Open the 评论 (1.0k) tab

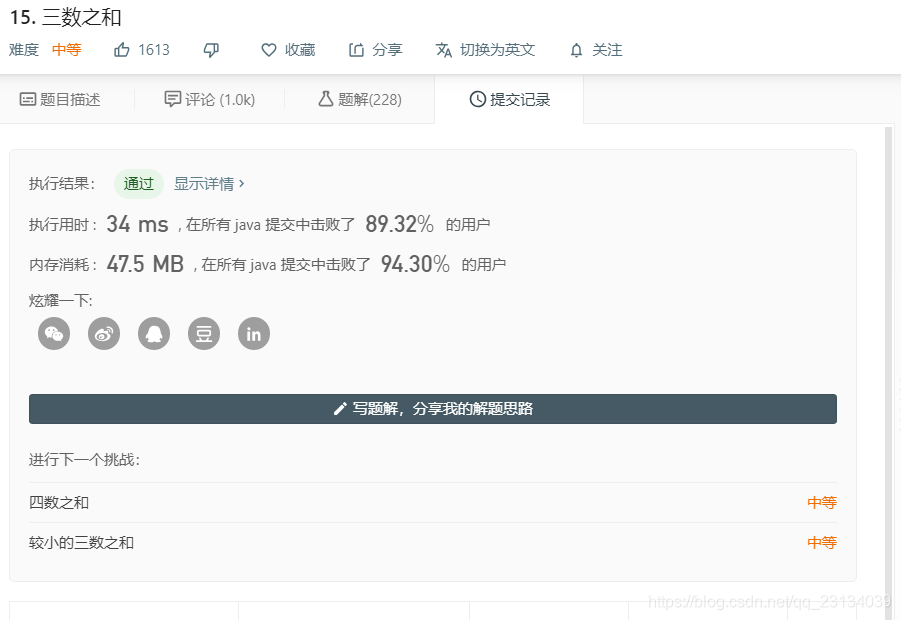click(209, 99)
